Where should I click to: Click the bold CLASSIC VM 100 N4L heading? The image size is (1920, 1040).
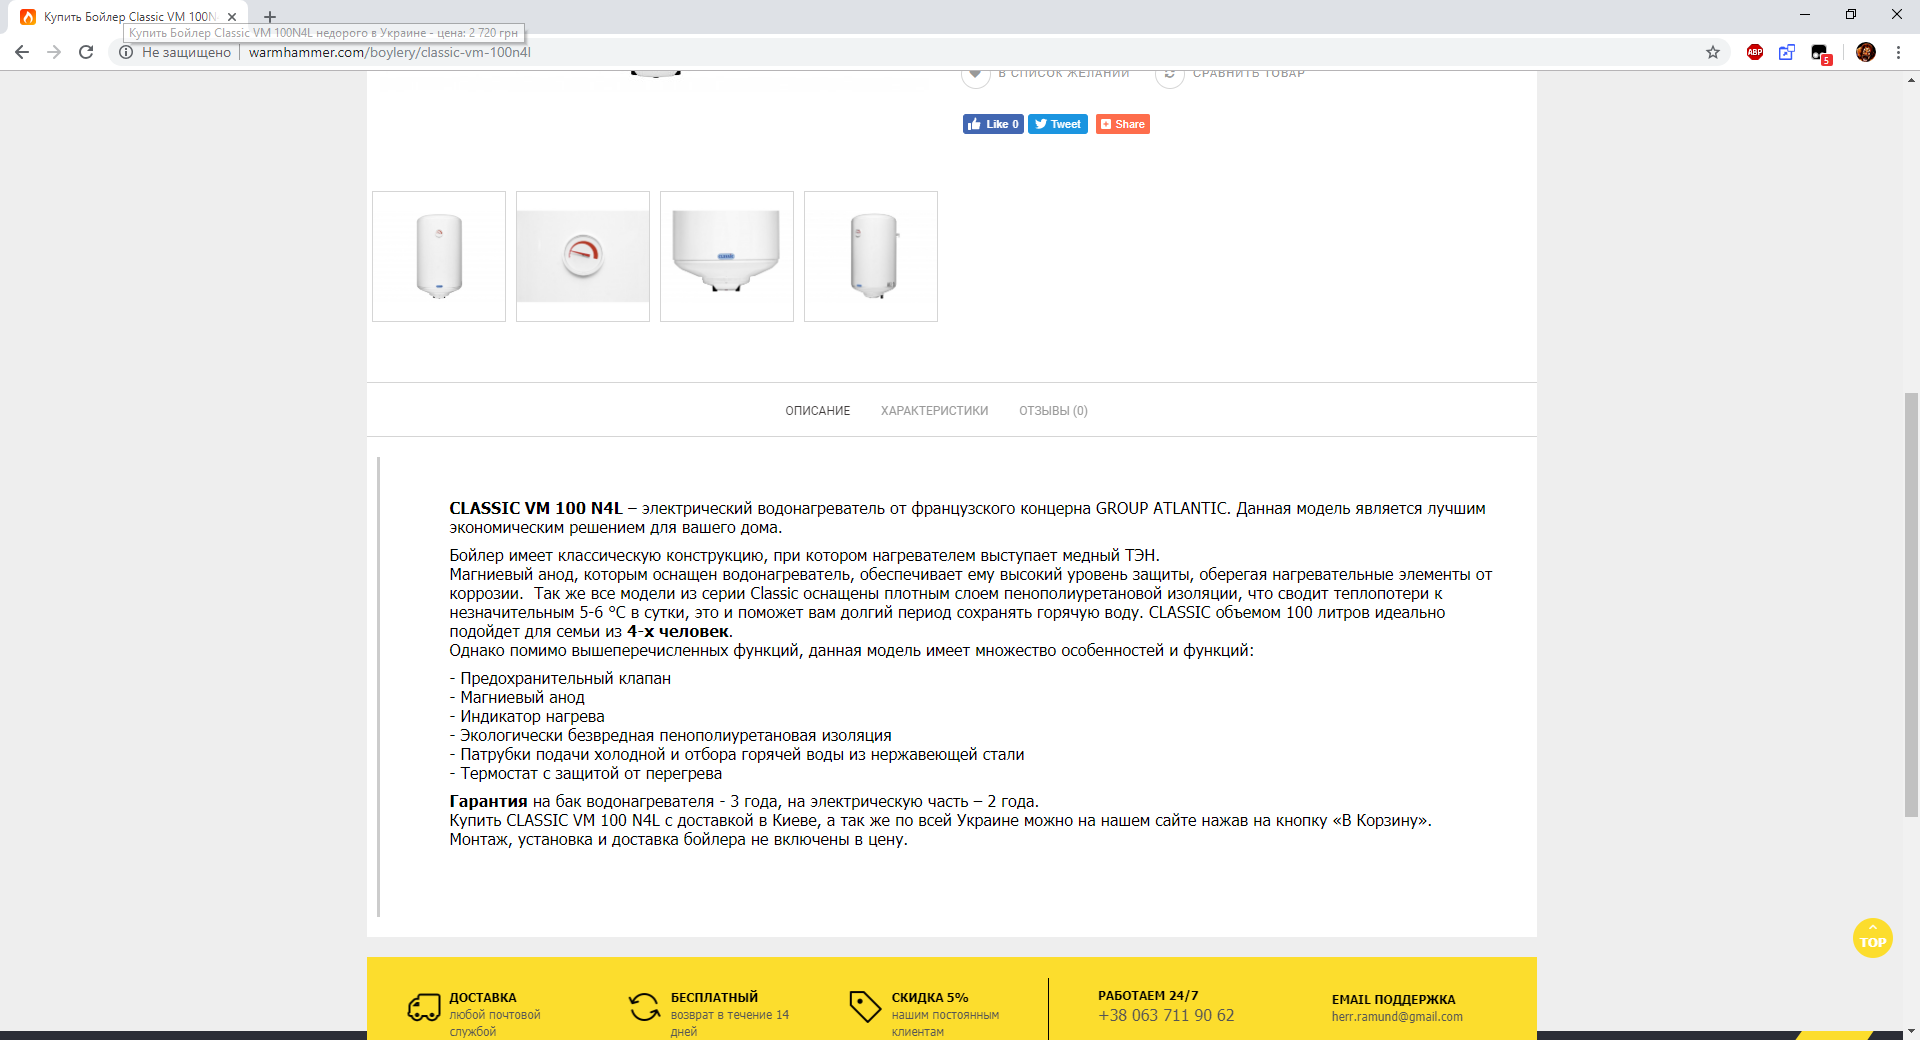[x=536, y=508]
